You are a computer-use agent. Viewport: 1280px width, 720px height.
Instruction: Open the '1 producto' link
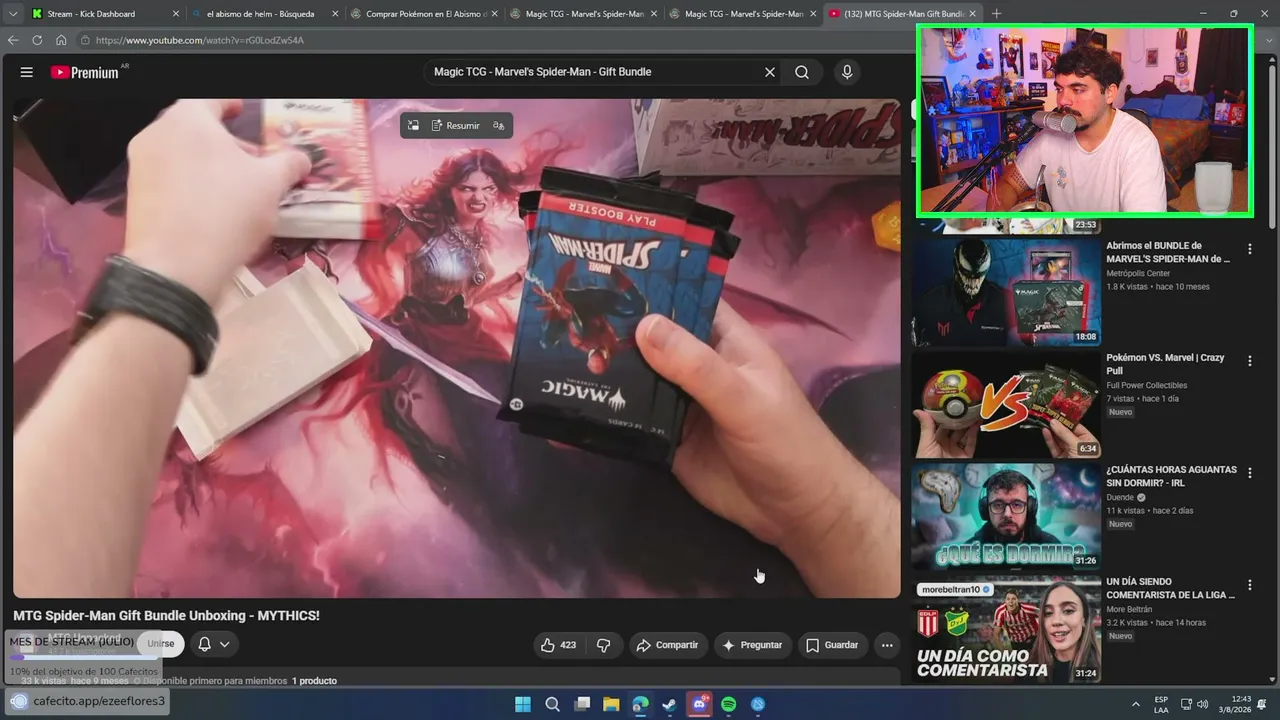(x=314, y=681)
